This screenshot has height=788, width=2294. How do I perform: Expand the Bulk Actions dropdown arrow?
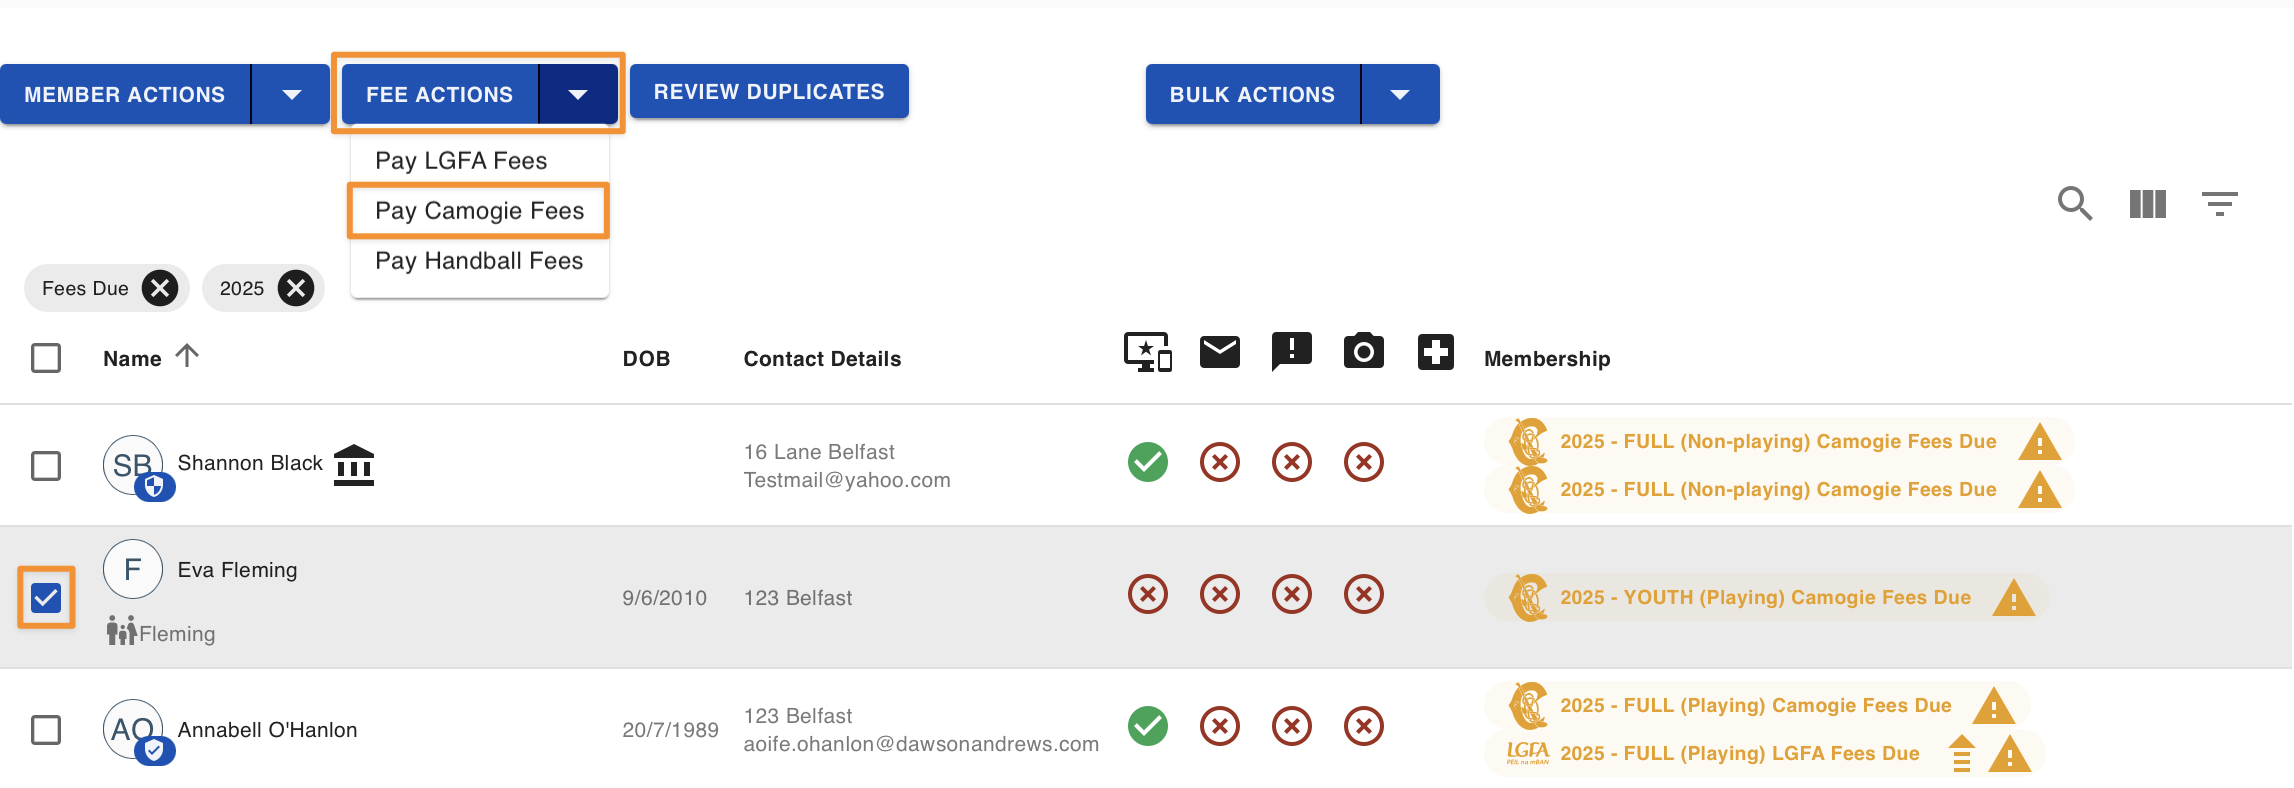[x=1400, y=94]
